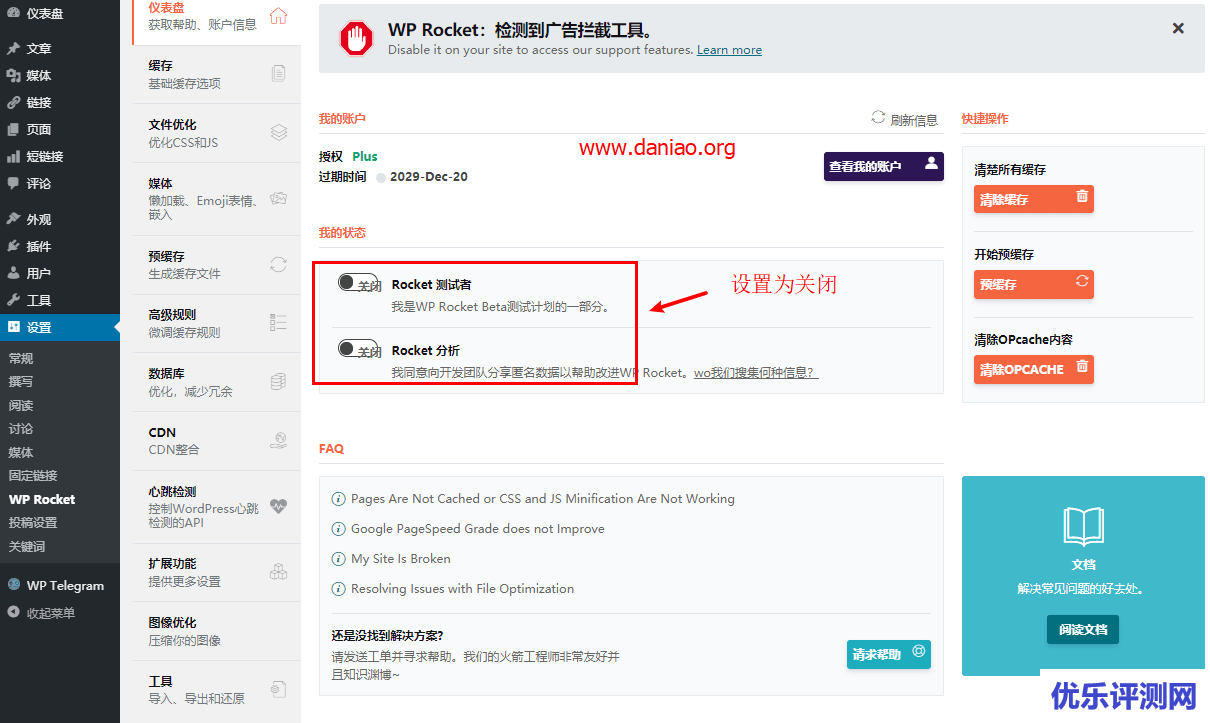Open FAQ Google PageSpeed Grade does not Improve
Screen dimensions: 1210x723
(477, 528)
